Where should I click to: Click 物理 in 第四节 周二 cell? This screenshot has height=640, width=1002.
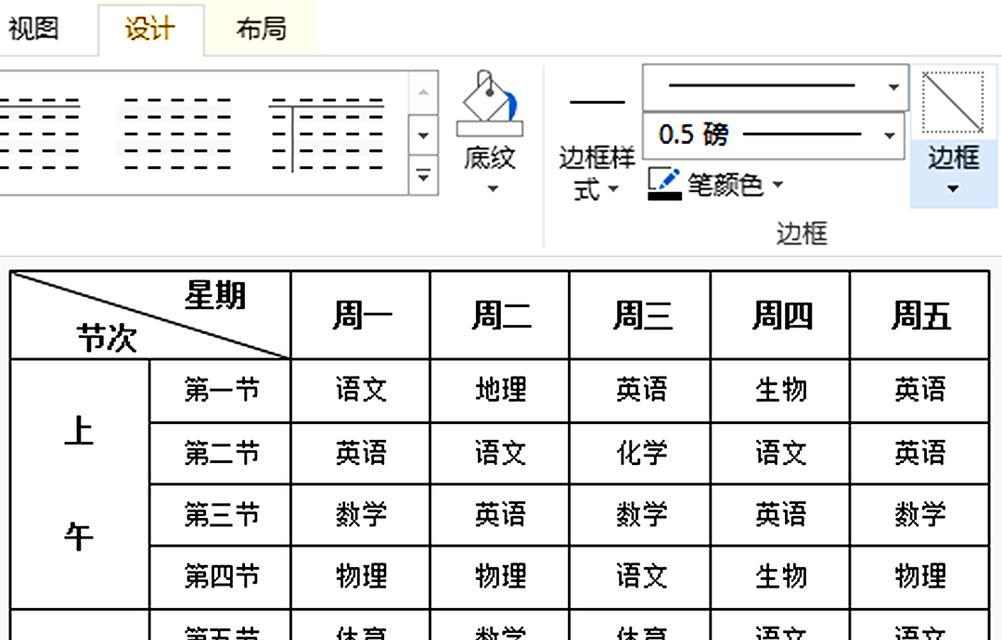[x=501, y=576]
